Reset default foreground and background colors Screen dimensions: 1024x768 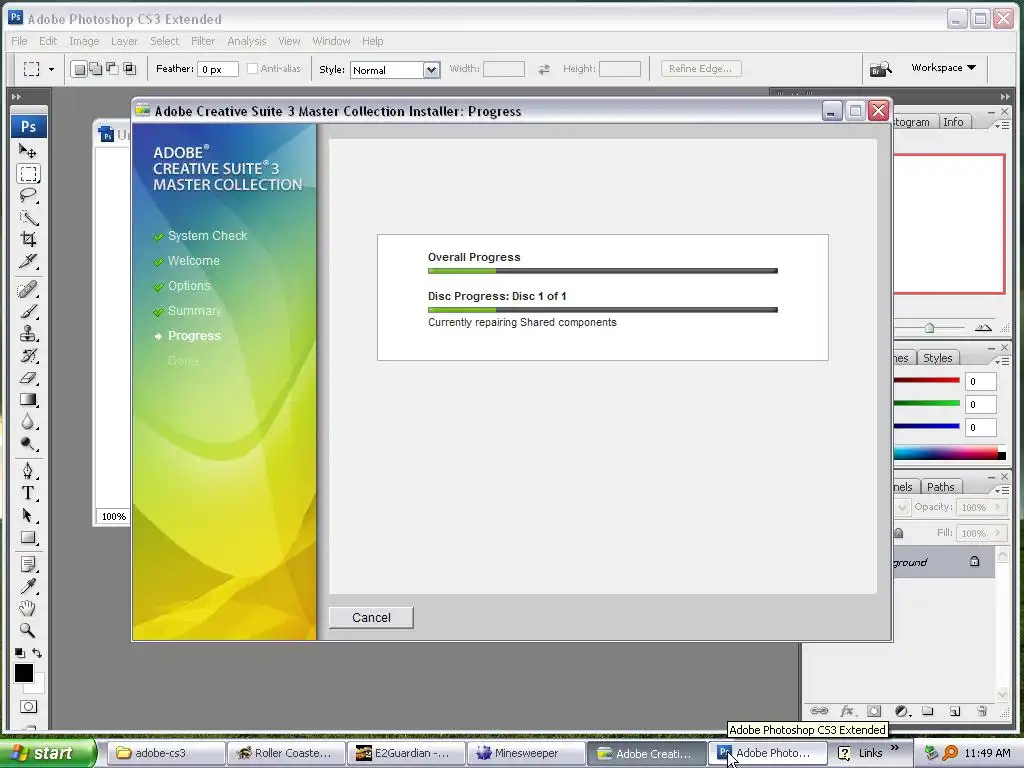click(x=20, y=652)
